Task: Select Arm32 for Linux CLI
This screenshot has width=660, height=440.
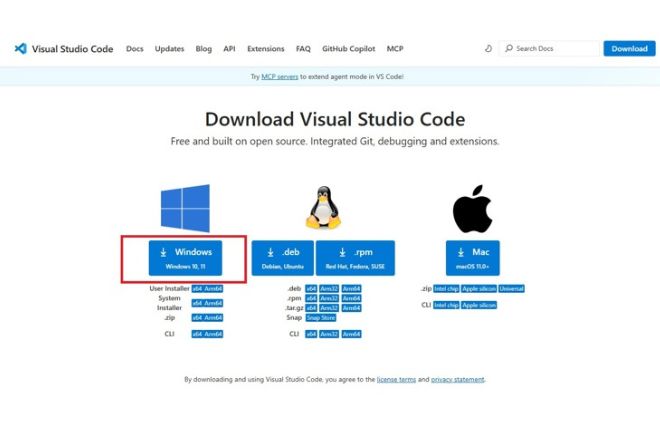Action: tap(329, 334)
